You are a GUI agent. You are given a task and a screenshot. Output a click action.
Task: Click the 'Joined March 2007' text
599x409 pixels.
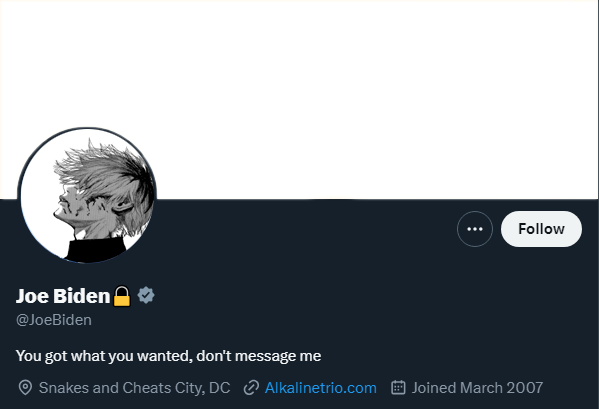pyautogui.click(x=477, y=388)
